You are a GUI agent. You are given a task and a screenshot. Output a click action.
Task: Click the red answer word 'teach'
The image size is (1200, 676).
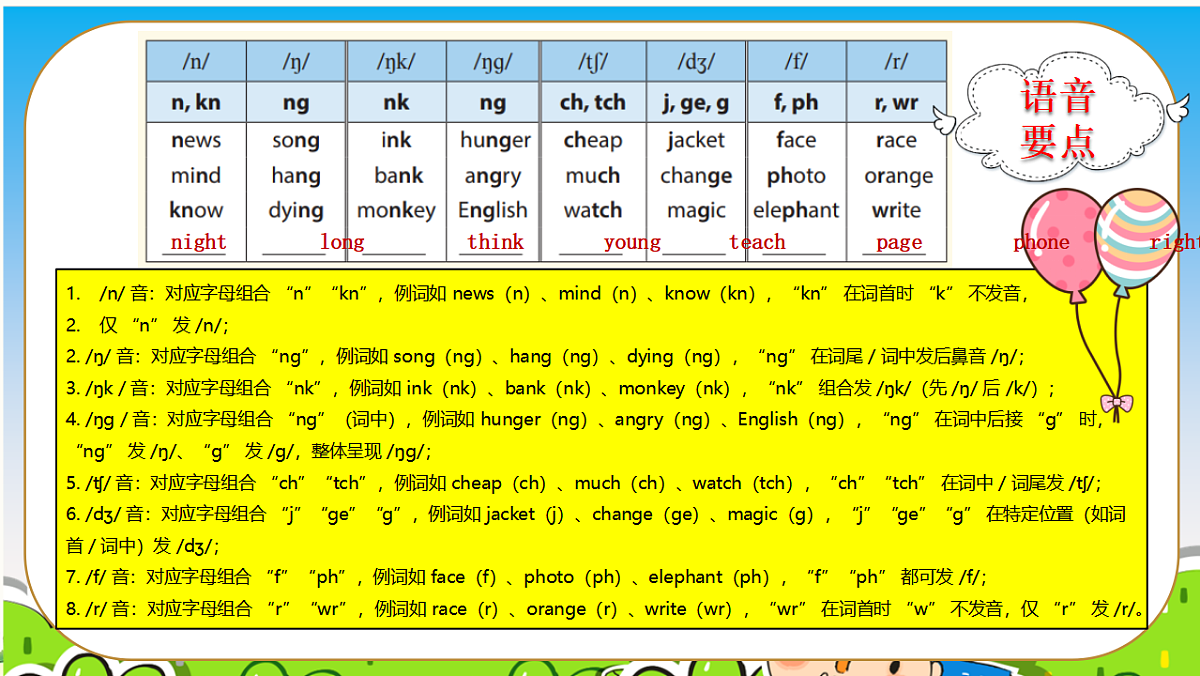click(757, 242)
